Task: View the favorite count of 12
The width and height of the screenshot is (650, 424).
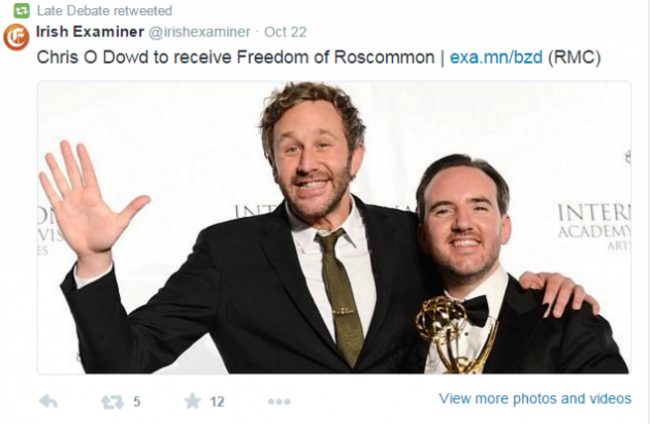Action: 217,402
